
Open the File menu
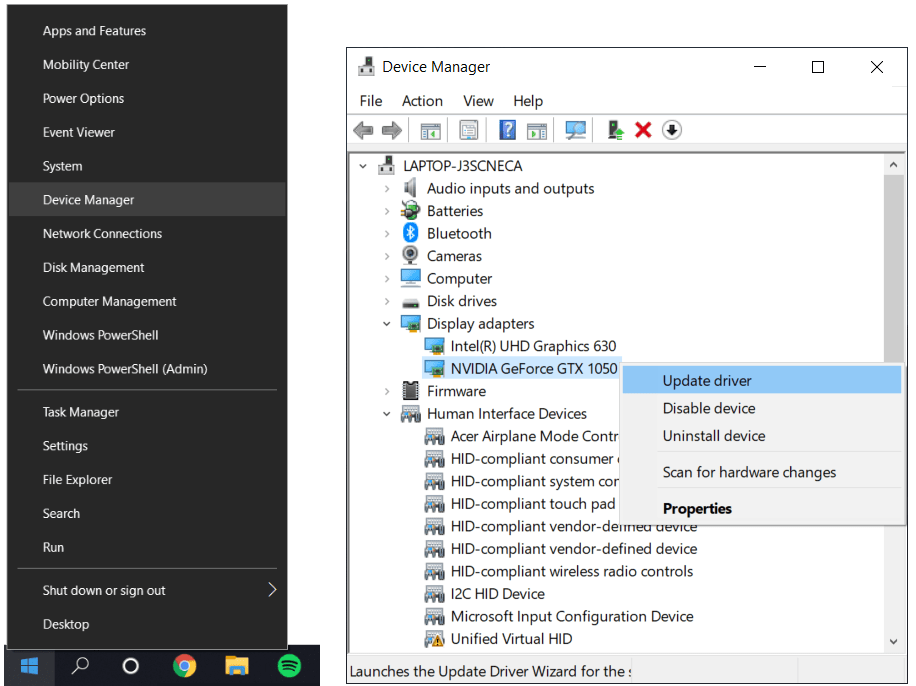pos(371,101)
